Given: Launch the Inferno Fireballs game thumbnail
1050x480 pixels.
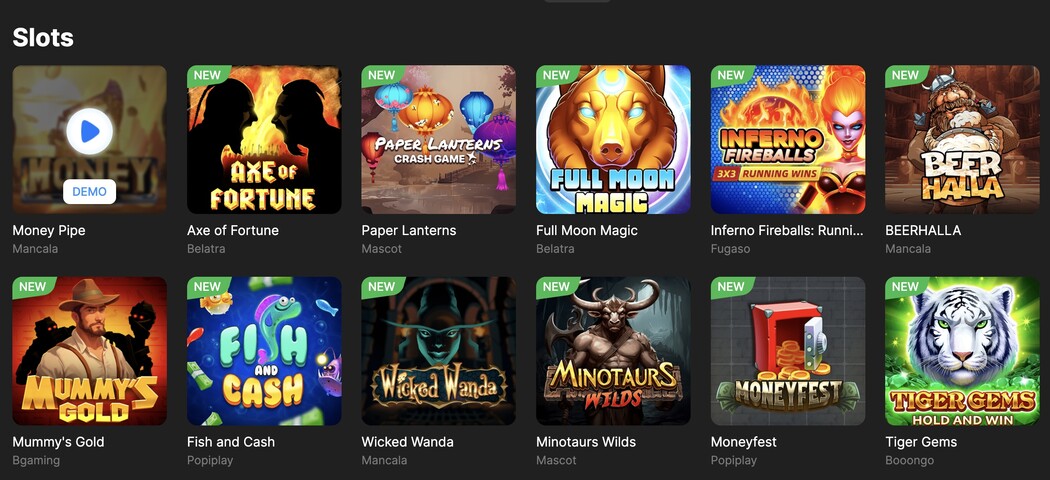Looking at the screenshot, I should pyautogui.click(x=788, y=140).
